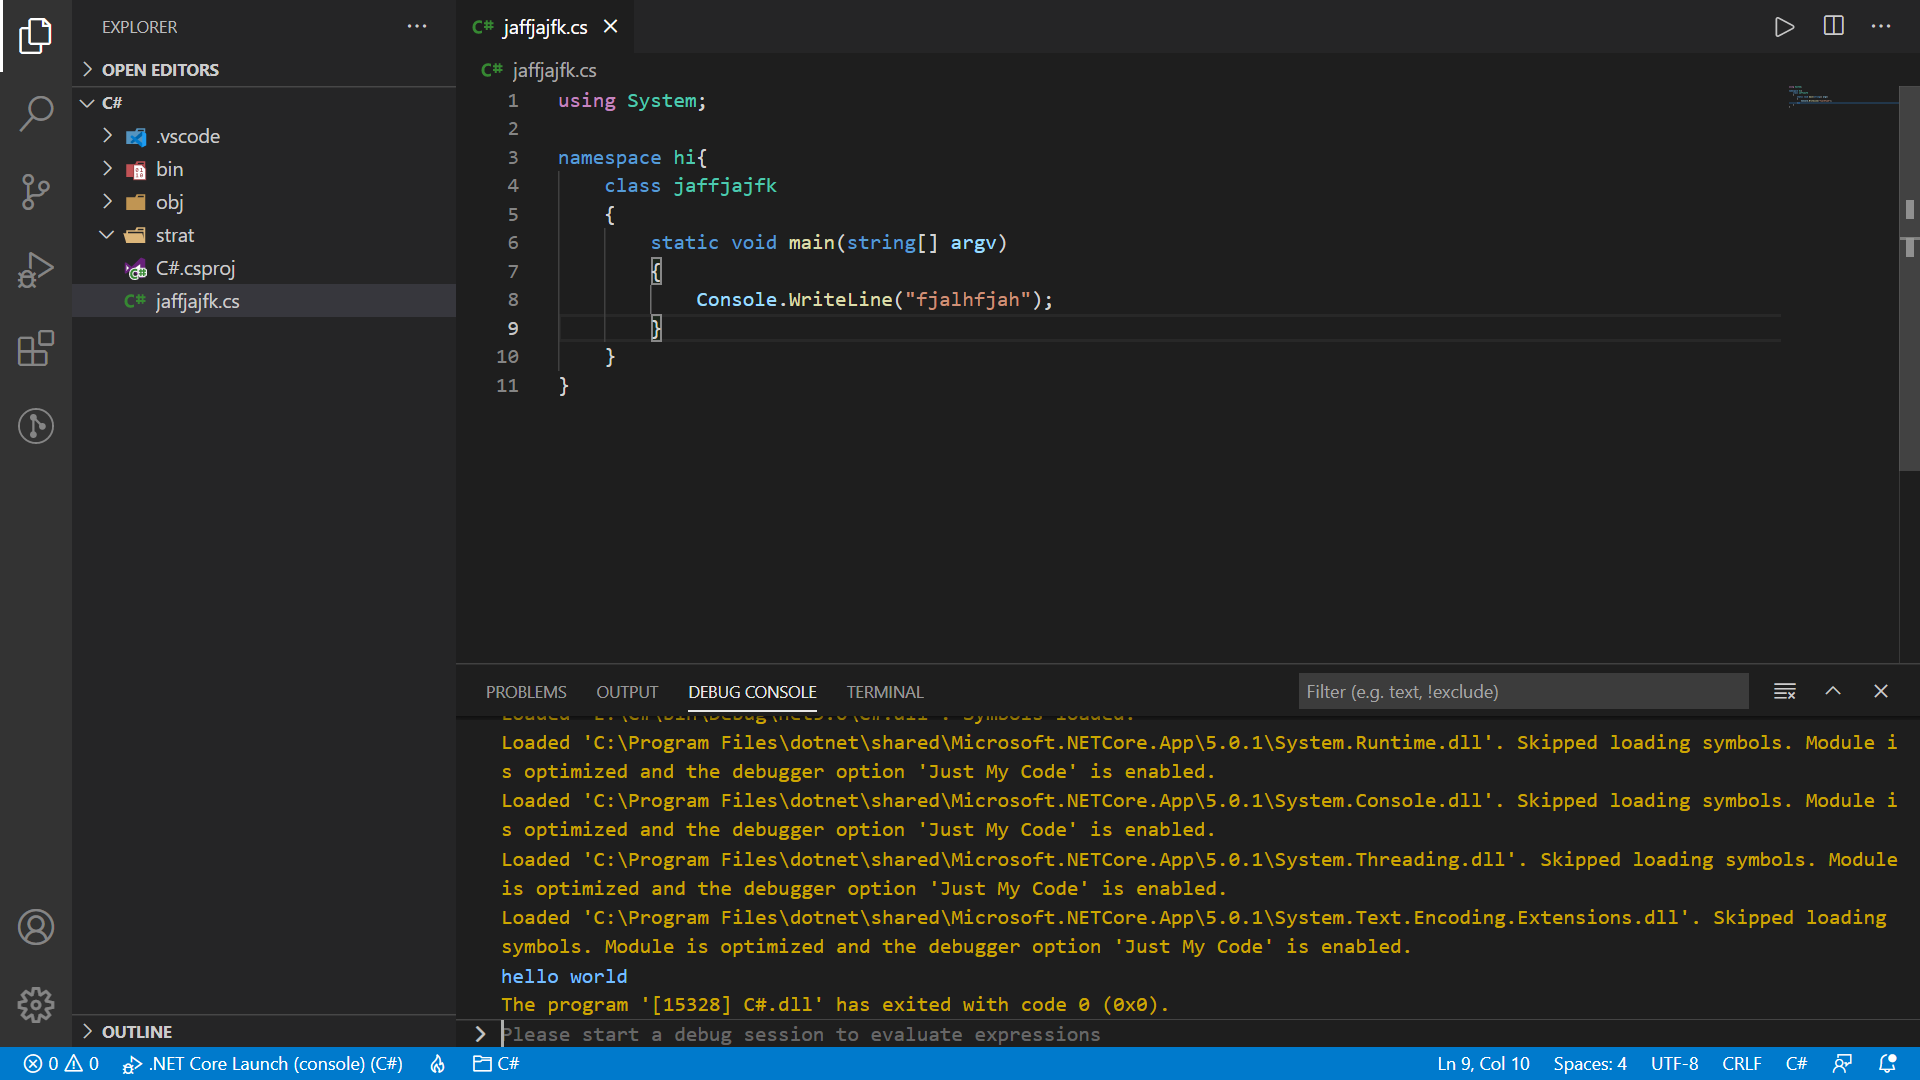
Task: Switch to the PROBLEMS tab
Action: [x=526, y=692]
